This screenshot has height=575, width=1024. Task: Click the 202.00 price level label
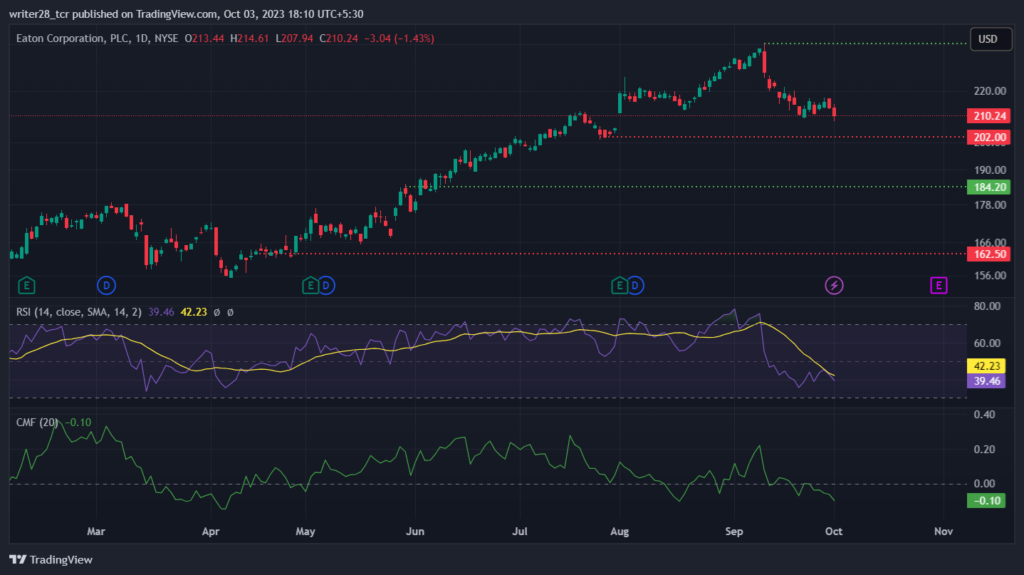click(989, 137)
